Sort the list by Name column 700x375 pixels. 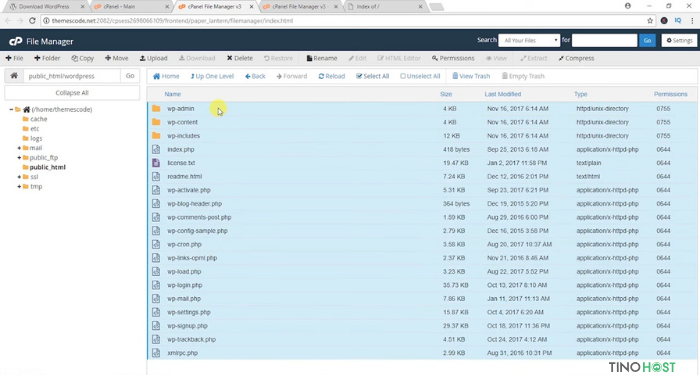pos(173,94)
